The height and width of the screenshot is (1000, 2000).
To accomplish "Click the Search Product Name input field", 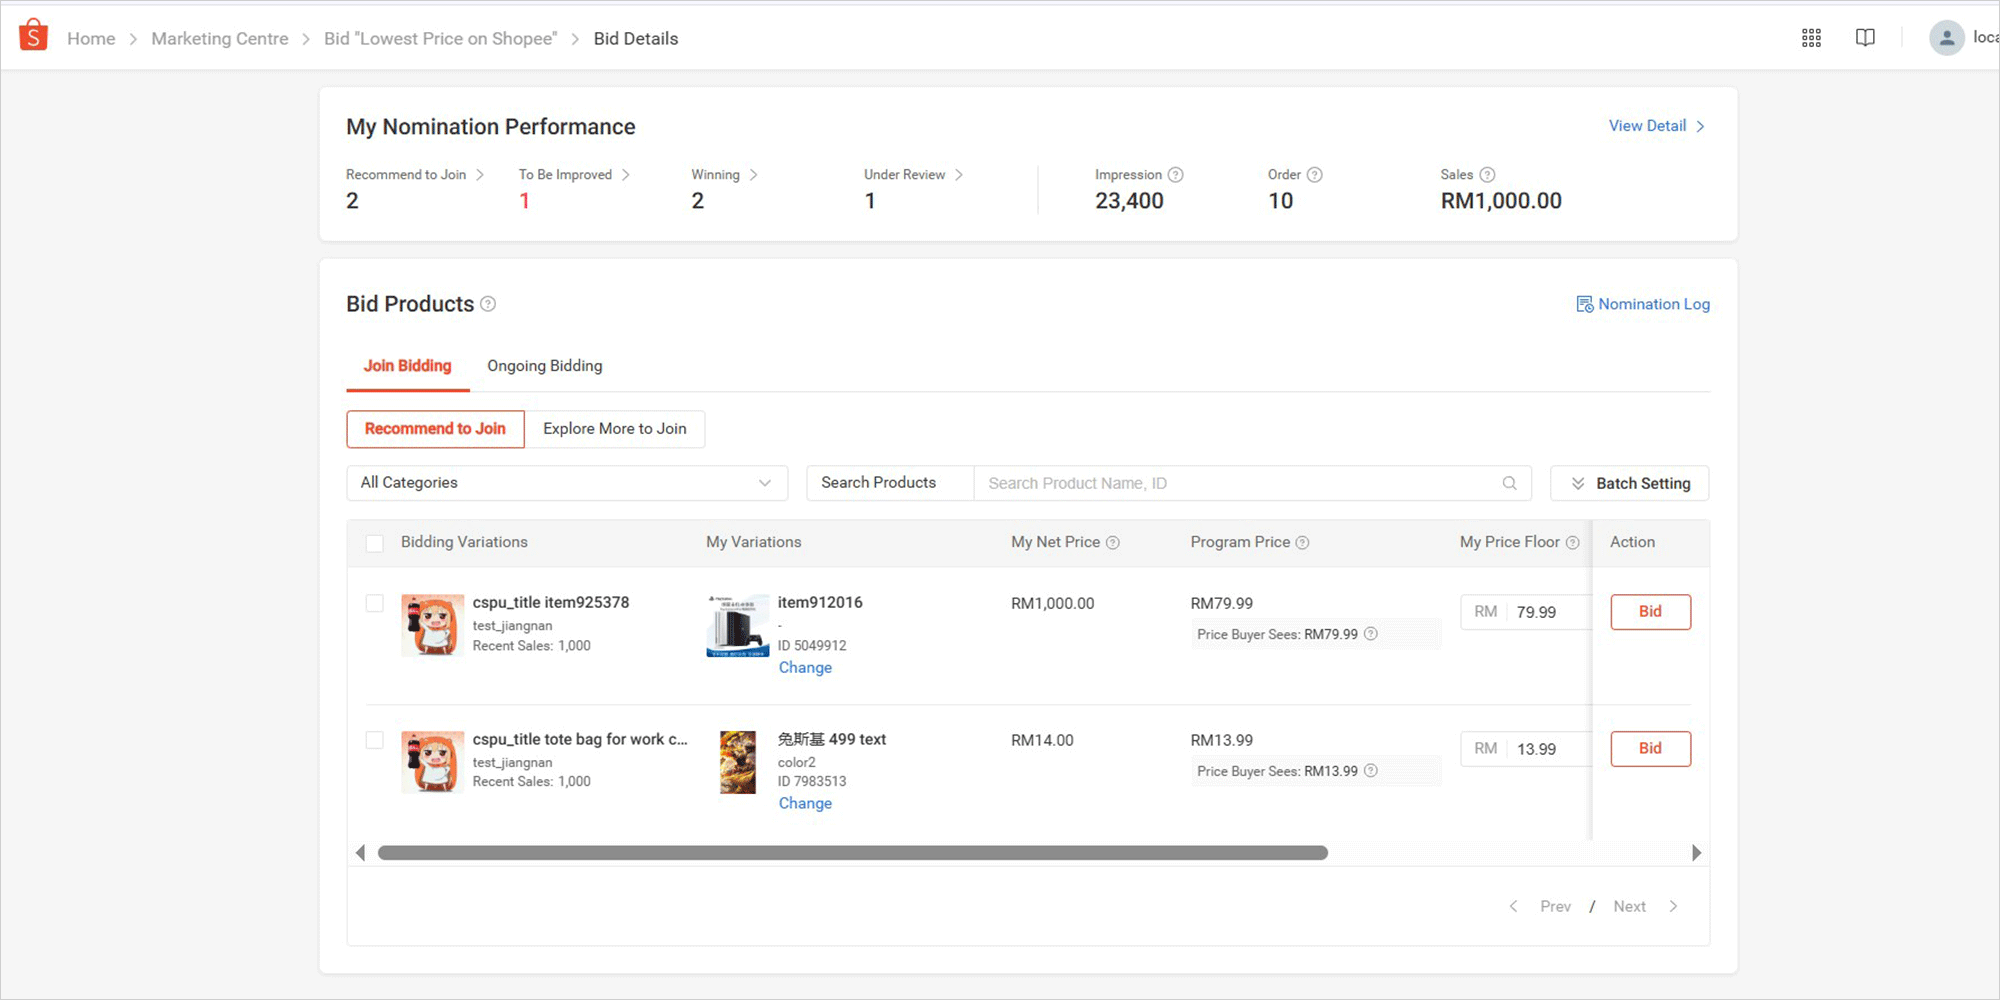I will pyautogui.click(x=1200, y=483).
